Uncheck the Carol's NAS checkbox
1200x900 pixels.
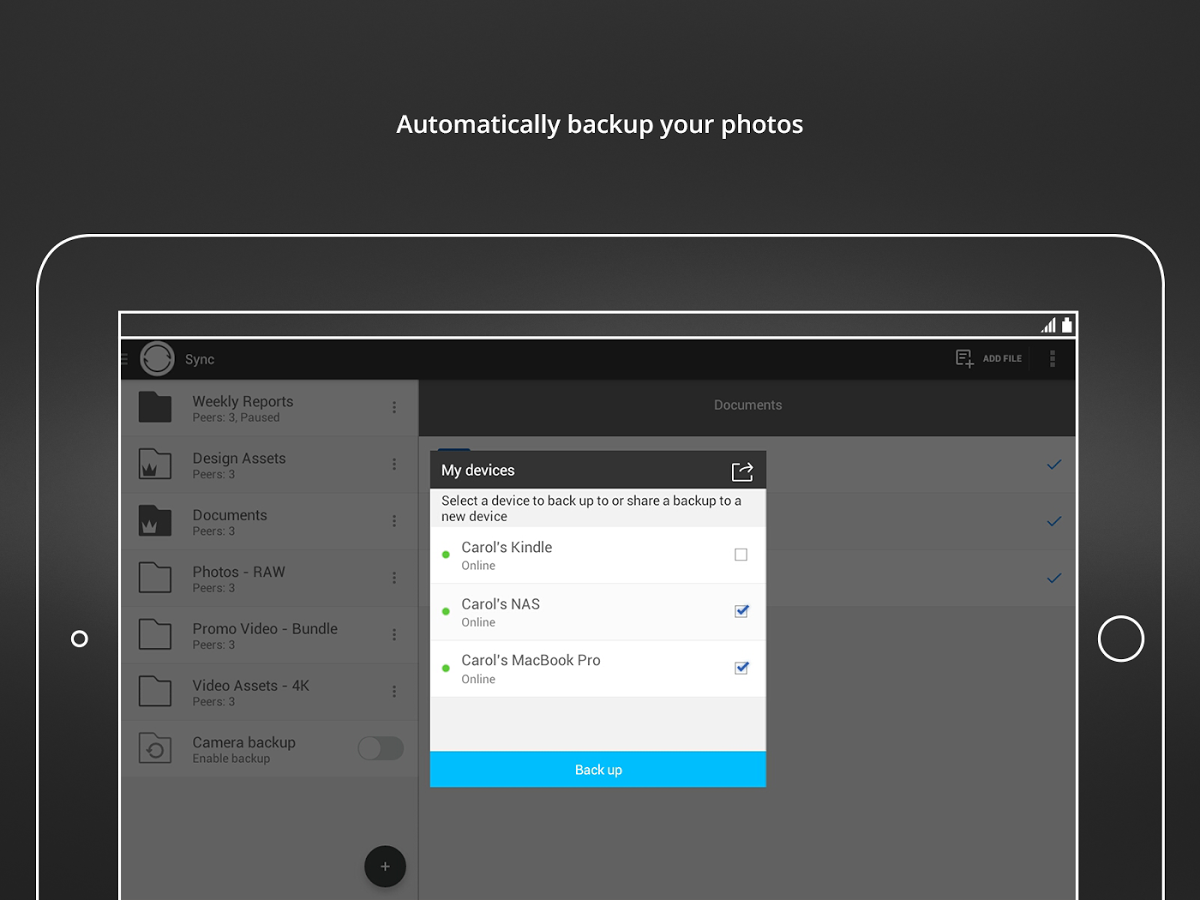[741, 611]
